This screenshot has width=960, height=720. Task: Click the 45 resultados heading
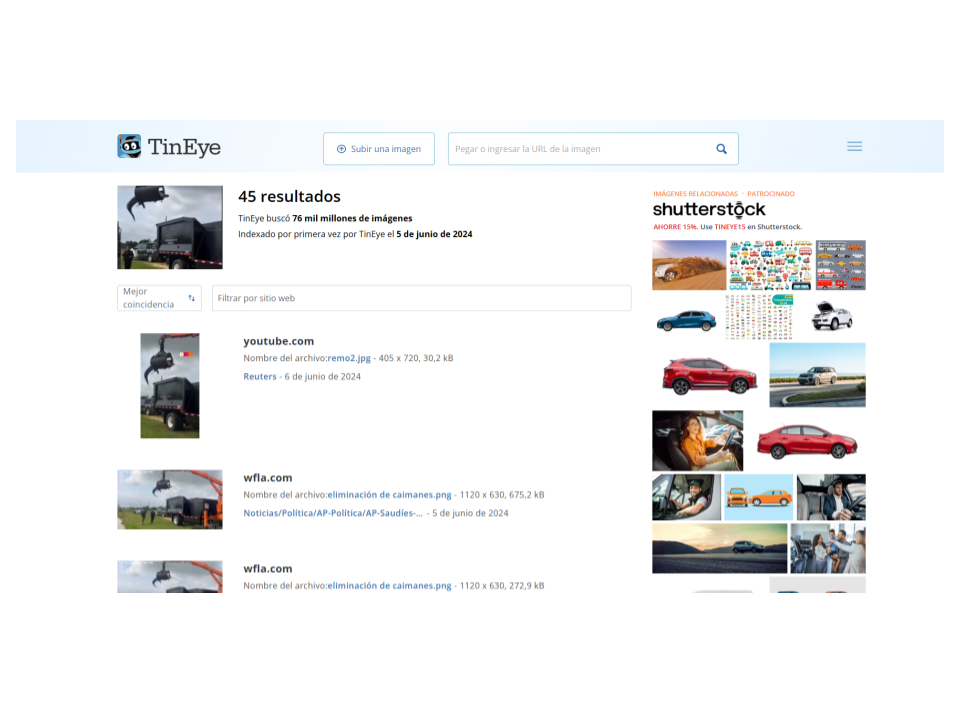[x=289, y=197]
